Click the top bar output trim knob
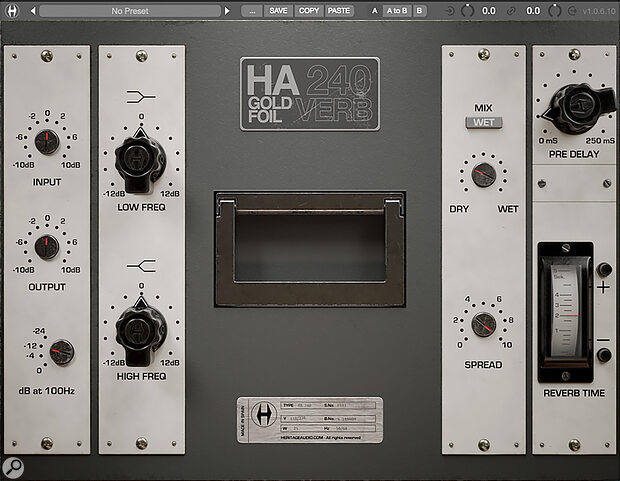The height and width of the screenshot is (481, 620). [x=554, y=11]
